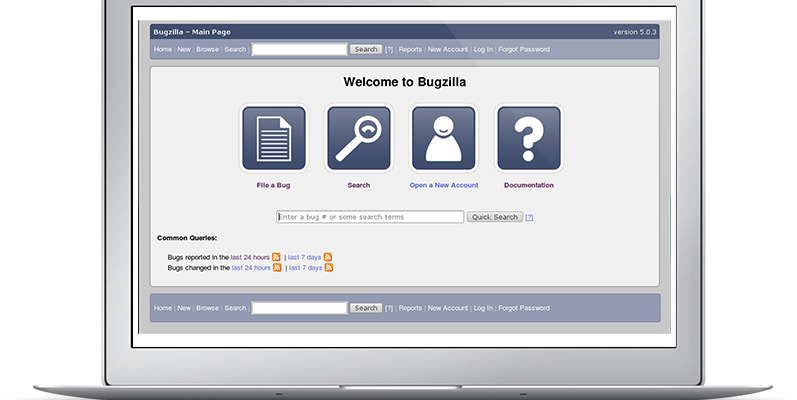Image resolution: width=797 pixels, height=400 pixels.
Task: Open the Documentation question mark icon
Action: click(529, 138)
